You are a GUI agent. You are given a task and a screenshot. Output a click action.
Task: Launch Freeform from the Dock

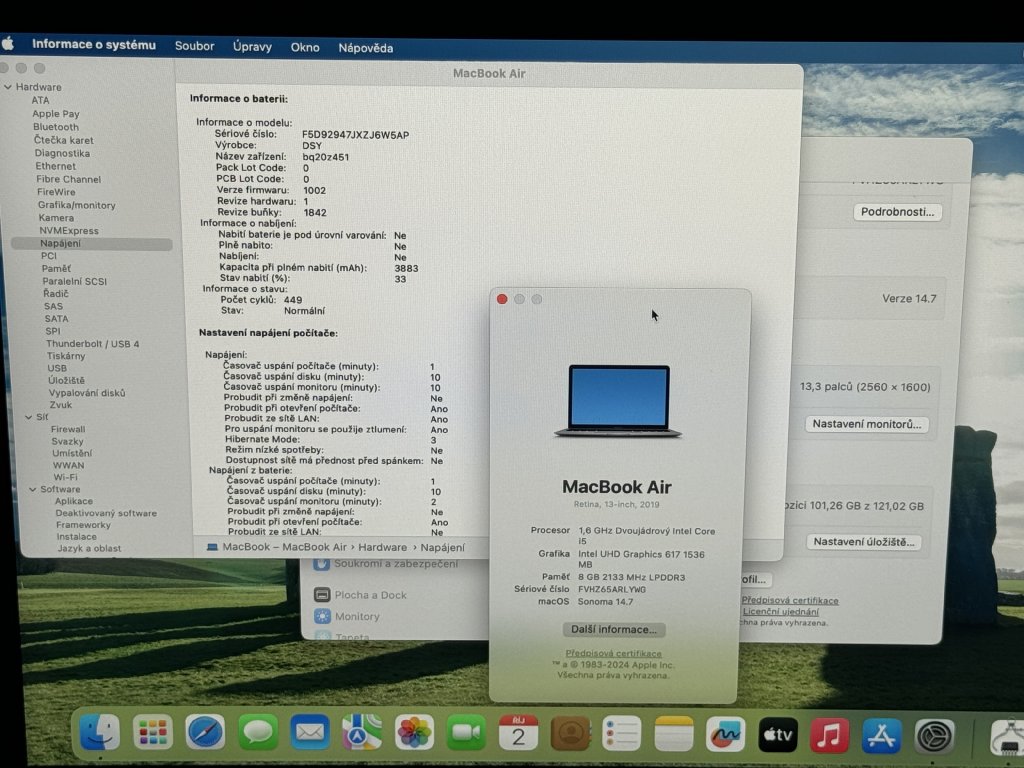click(x=726, y=734)
